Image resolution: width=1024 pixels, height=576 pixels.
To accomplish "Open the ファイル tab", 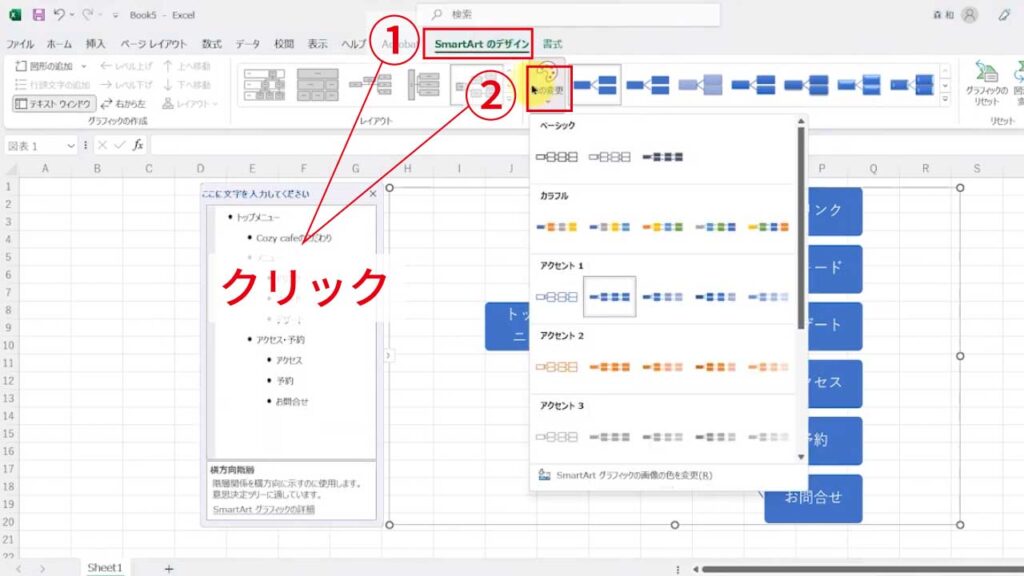I will point(20,44).
